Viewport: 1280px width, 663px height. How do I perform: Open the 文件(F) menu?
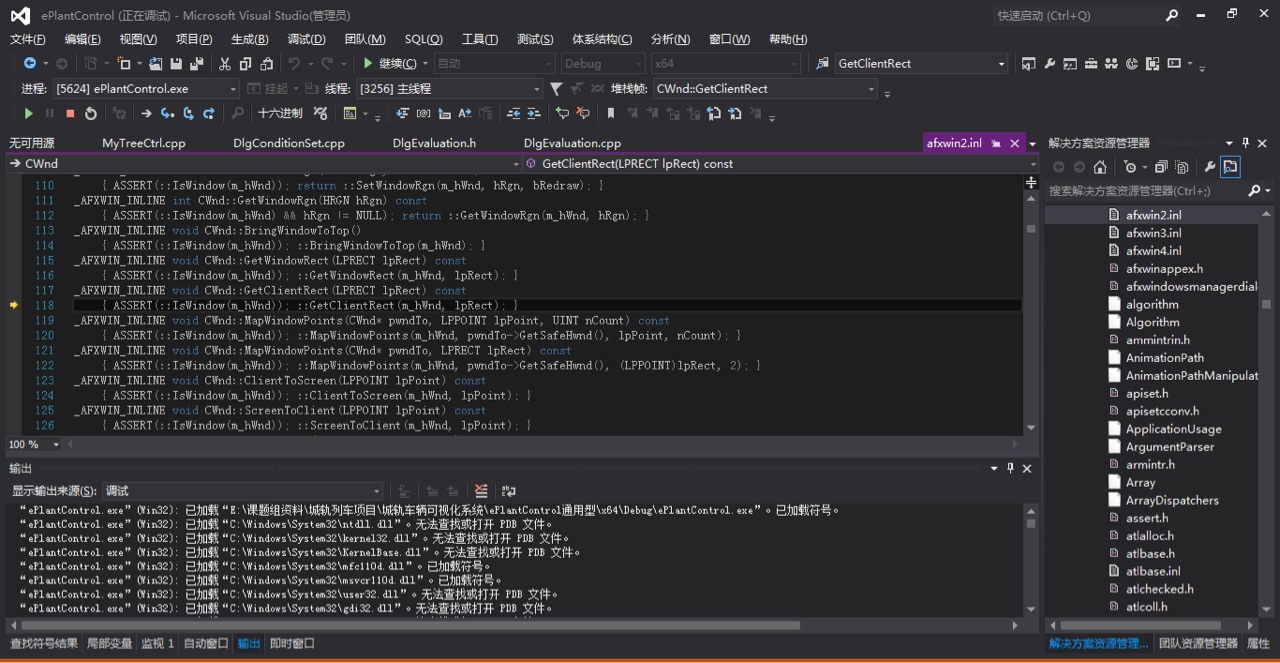point(28,39)
